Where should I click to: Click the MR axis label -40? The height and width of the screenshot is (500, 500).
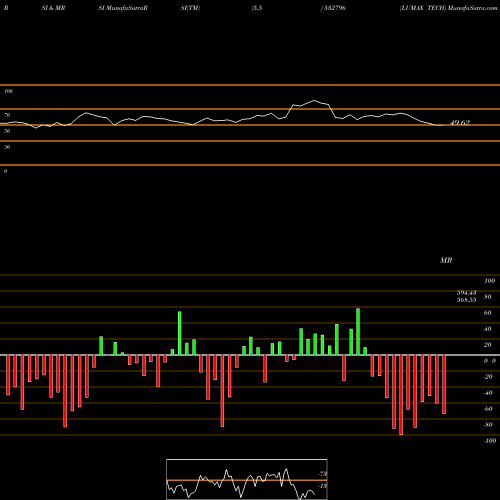click(x=488, y=393)
